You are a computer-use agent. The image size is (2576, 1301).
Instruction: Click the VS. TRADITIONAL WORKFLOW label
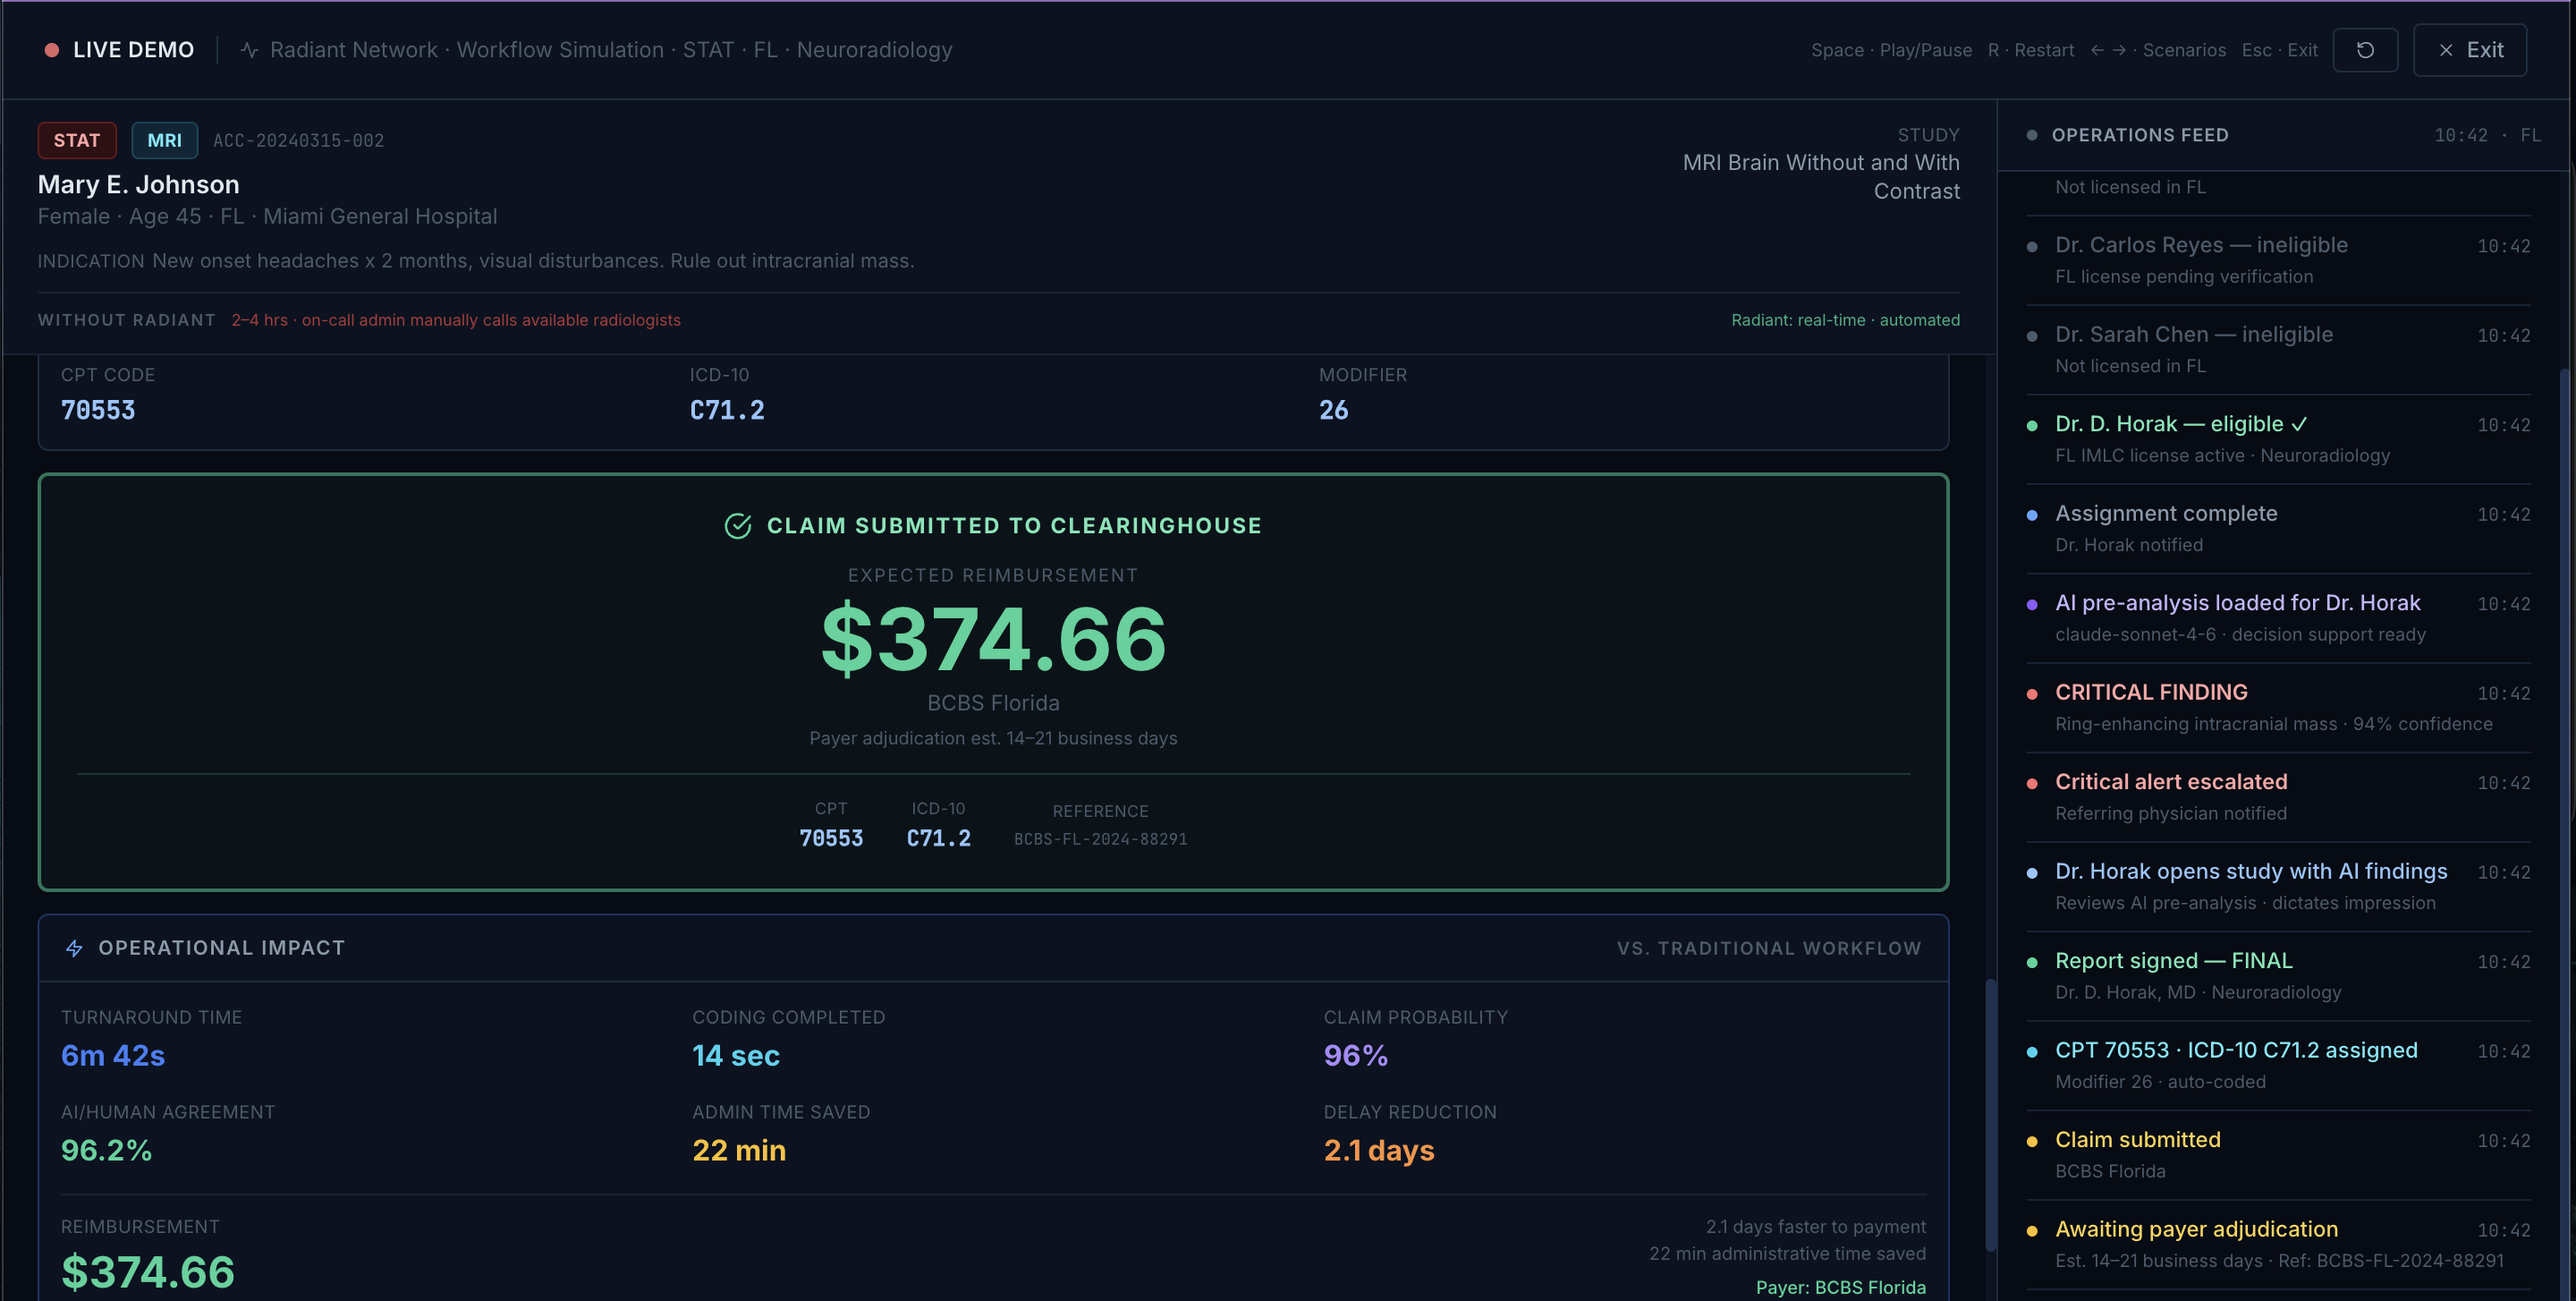pyautogui.click(x=1769, y=948)
